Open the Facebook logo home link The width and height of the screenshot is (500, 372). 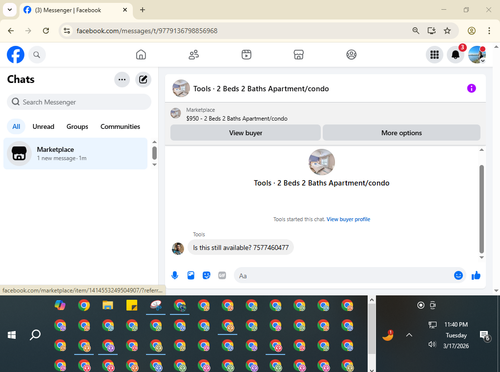[16, 54]
